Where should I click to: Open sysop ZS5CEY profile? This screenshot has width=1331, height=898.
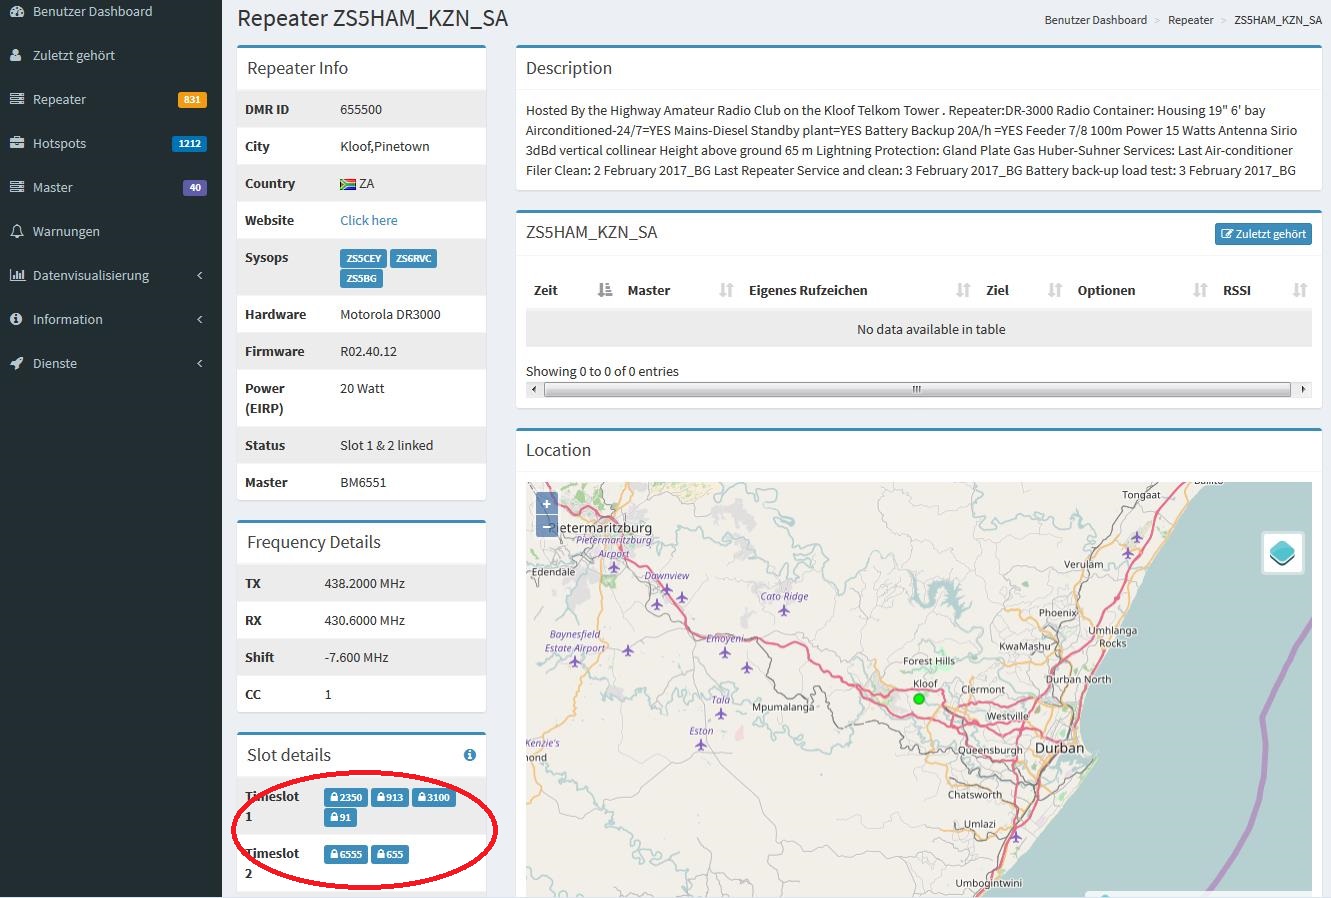363,258
